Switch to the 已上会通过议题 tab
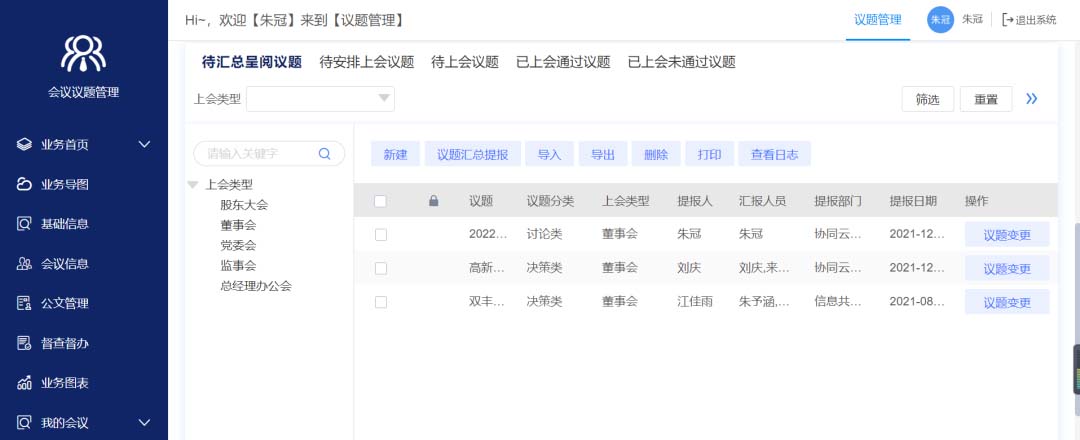 [562, 62]
